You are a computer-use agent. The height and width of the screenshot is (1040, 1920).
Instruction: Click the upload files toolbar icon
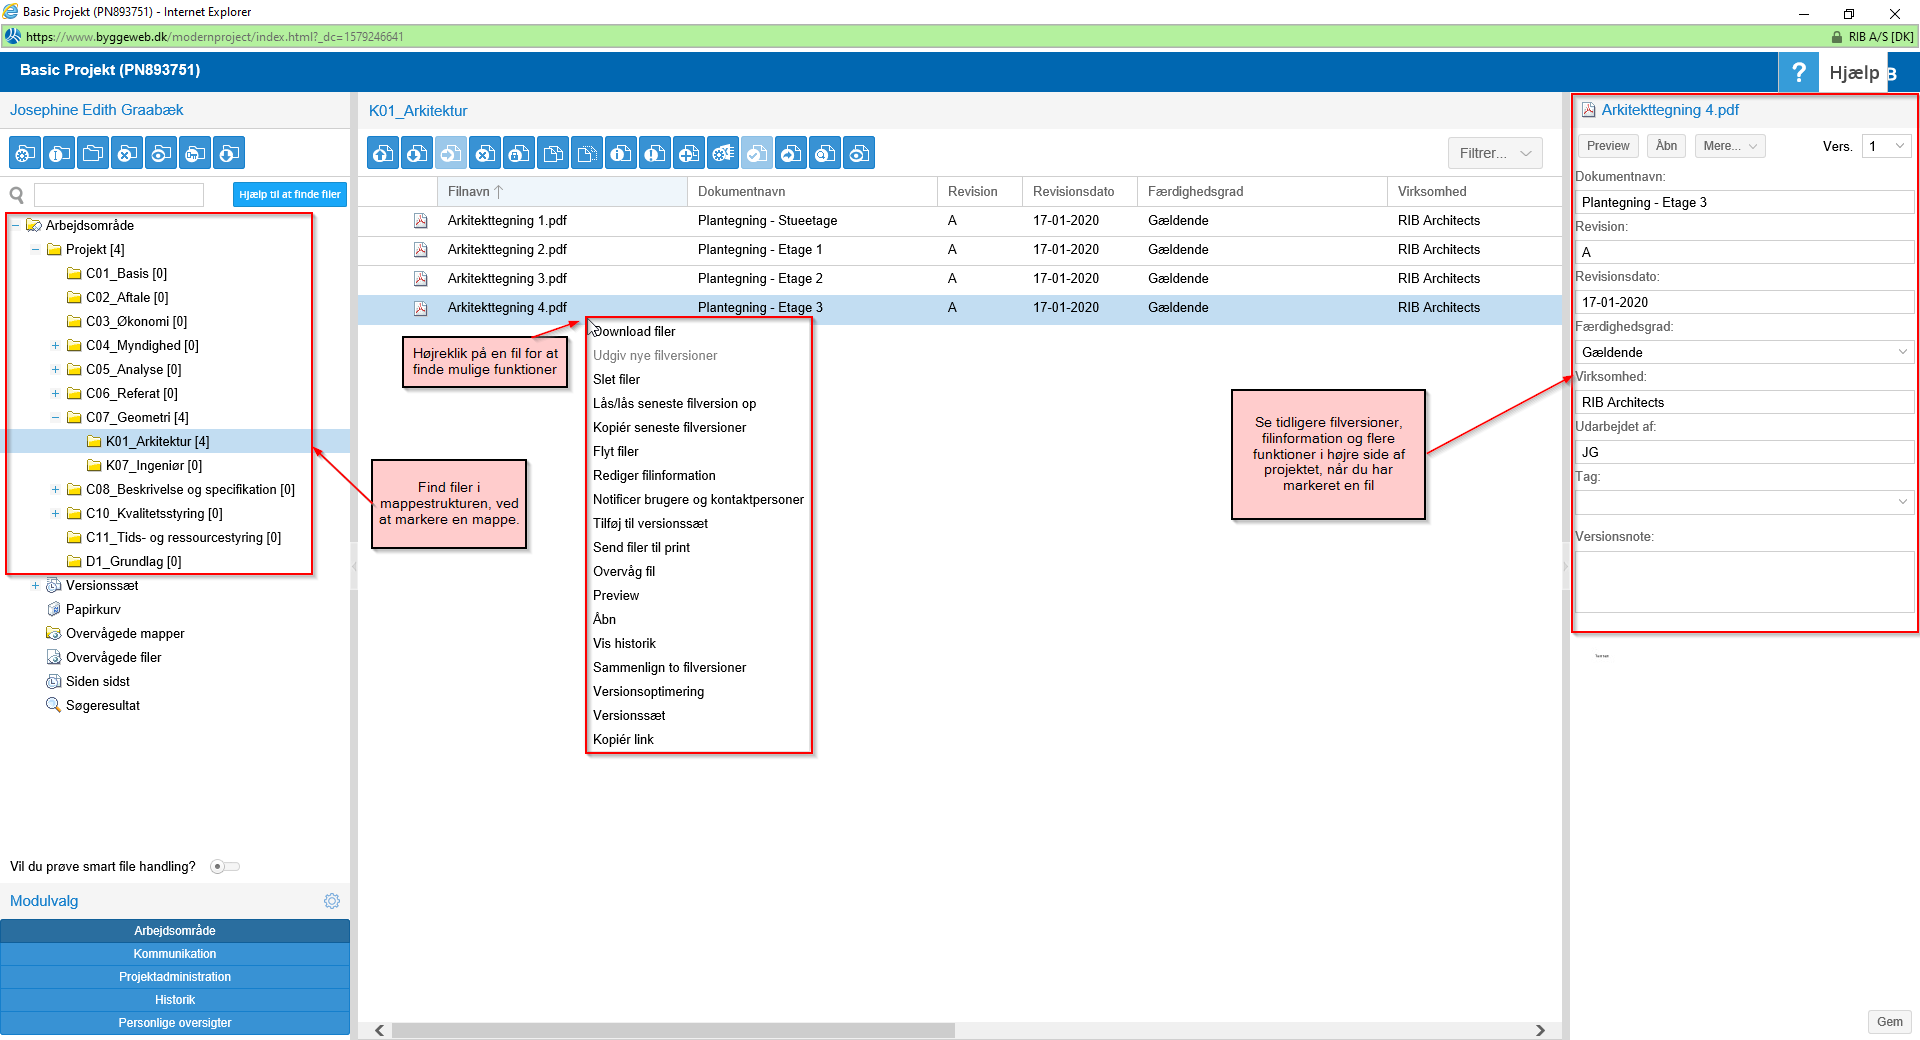click(x=383, y=153)
